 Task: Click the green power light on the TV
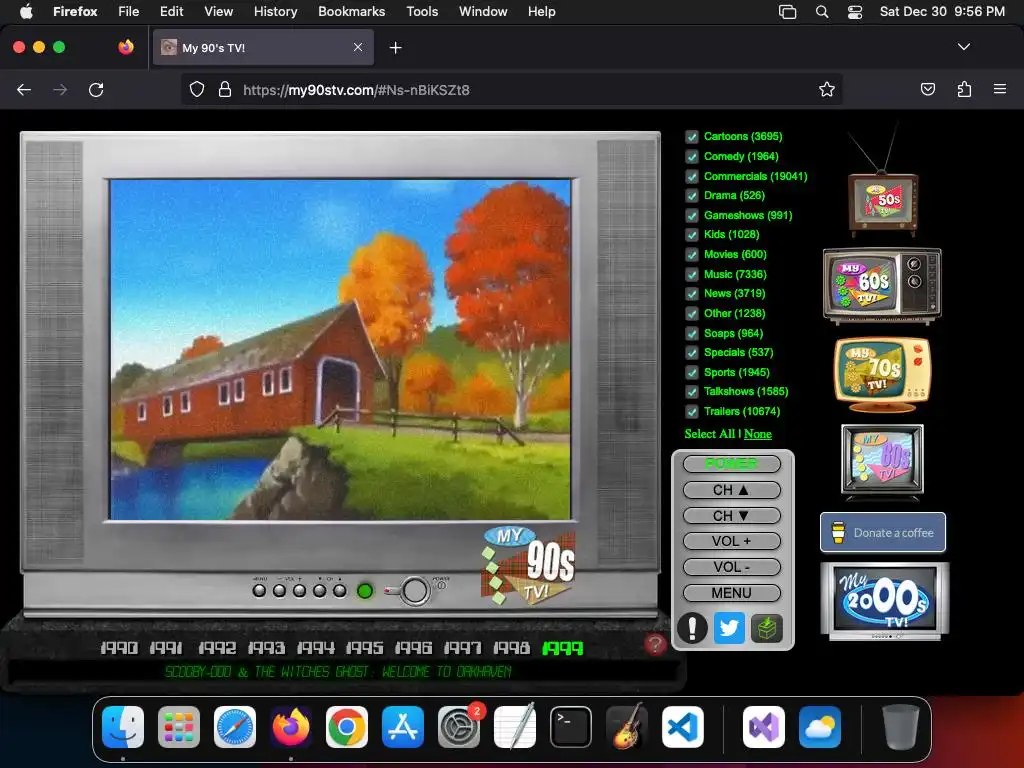click(x=365, y=591)
